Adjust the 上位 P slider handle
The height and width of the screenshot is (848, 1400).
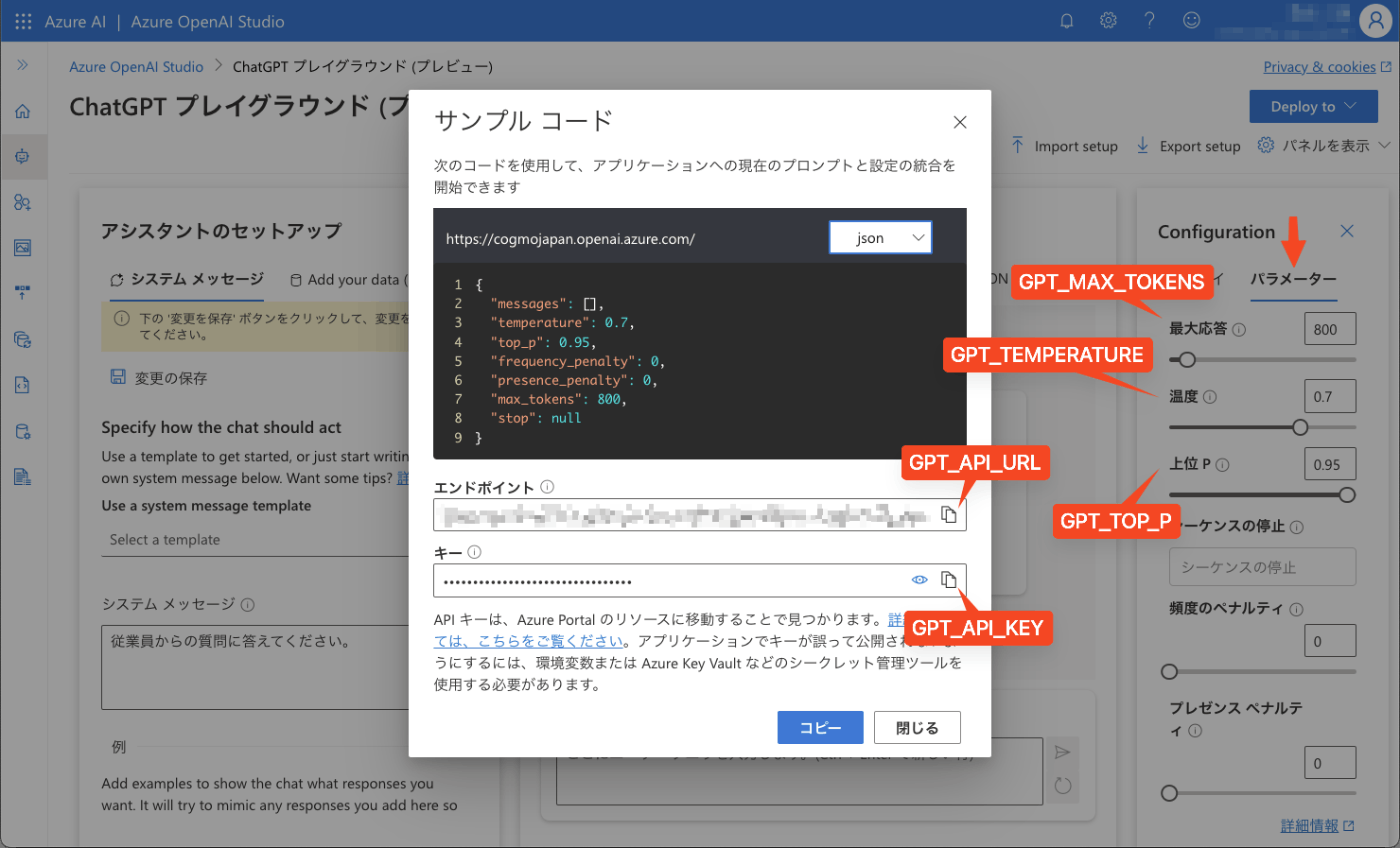tap(1347, 494)
